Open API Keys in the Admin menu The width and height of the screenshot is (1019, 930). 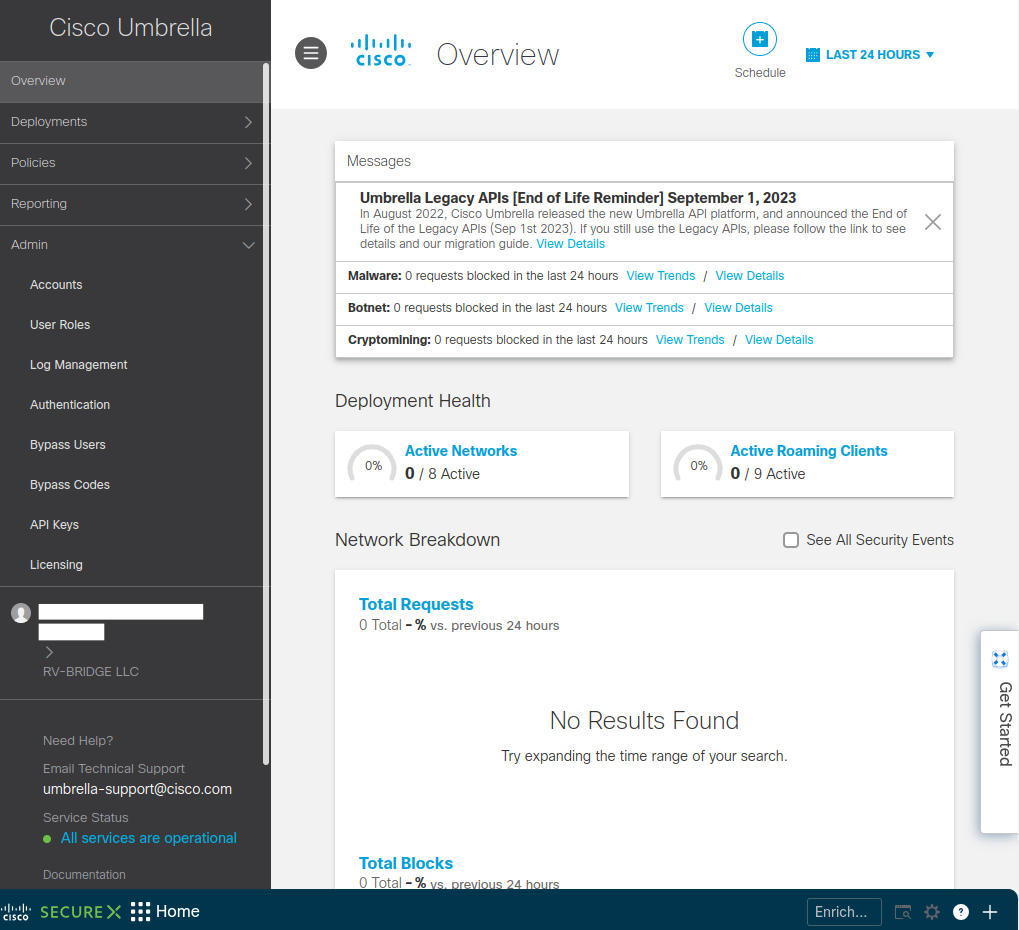(x=54, y=525)
